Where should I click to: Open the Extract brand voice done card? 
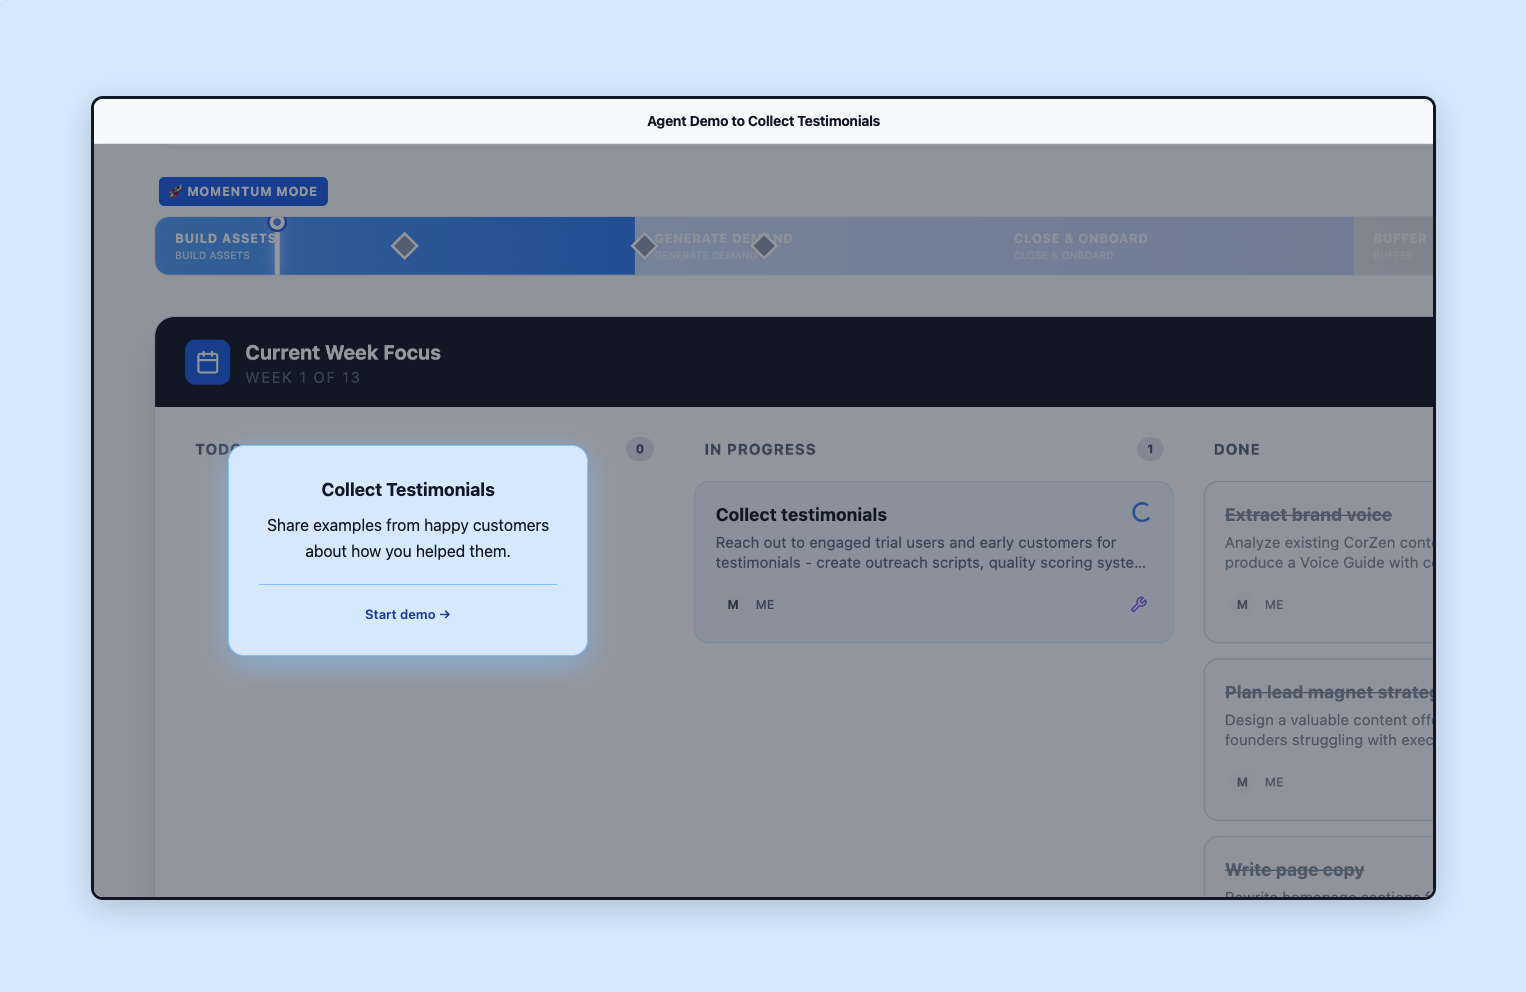coord(1318,561)
